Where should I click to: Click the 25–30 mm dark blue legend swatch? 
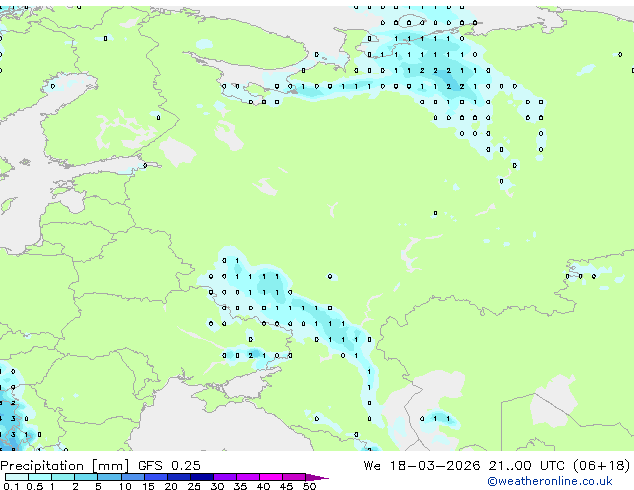point(201,477)
